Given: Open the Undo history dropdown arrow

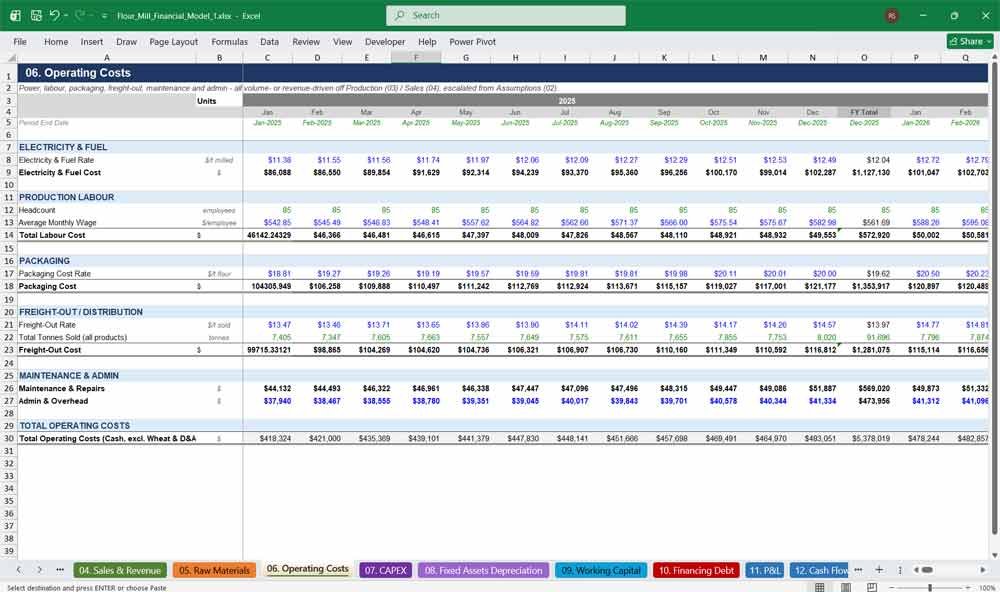Looking at the screenshot, I should click(66, 15).
